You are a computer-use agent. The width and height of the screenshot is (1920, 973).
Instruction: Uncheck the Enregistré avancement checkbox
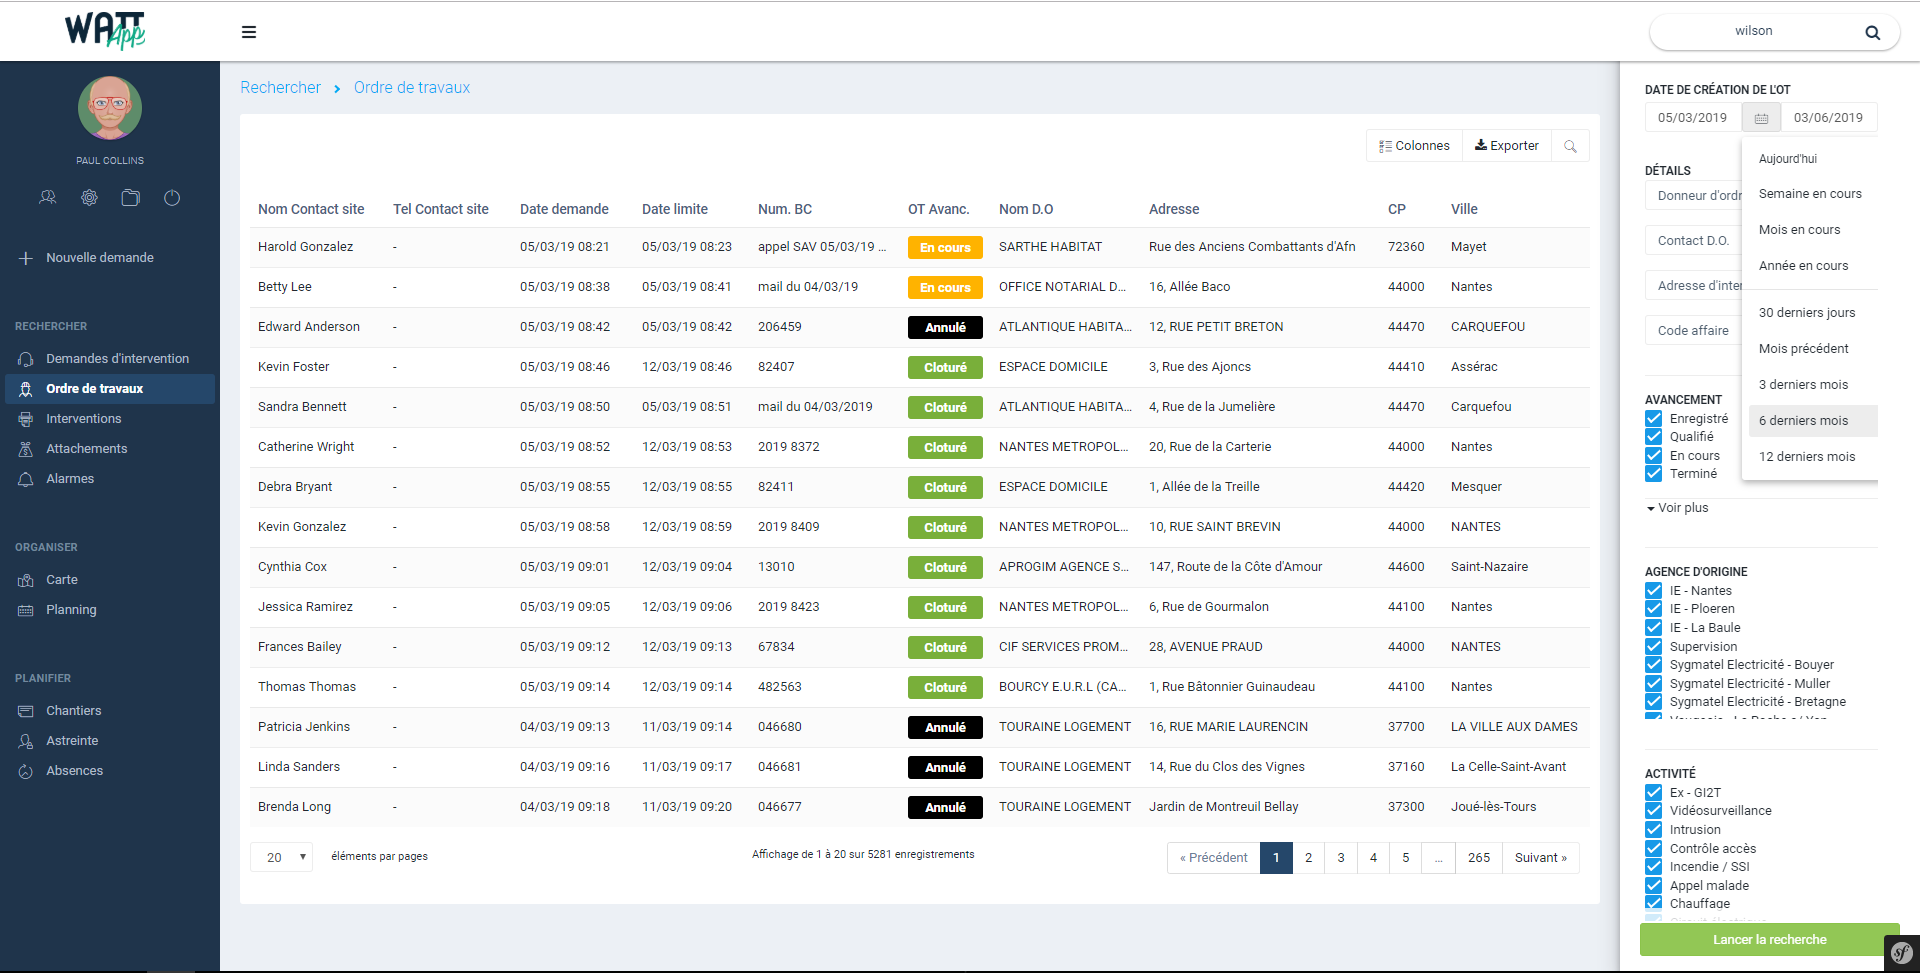pos(1654,418)
